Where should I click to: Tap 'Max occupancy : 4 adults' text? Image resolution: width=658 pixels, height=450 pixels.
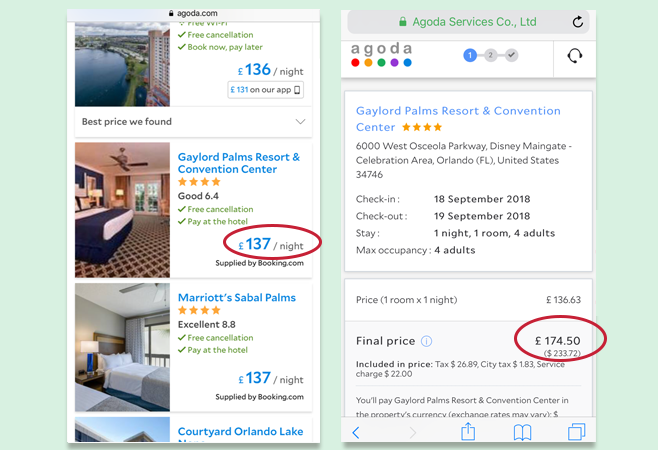[x=415, y=250]
